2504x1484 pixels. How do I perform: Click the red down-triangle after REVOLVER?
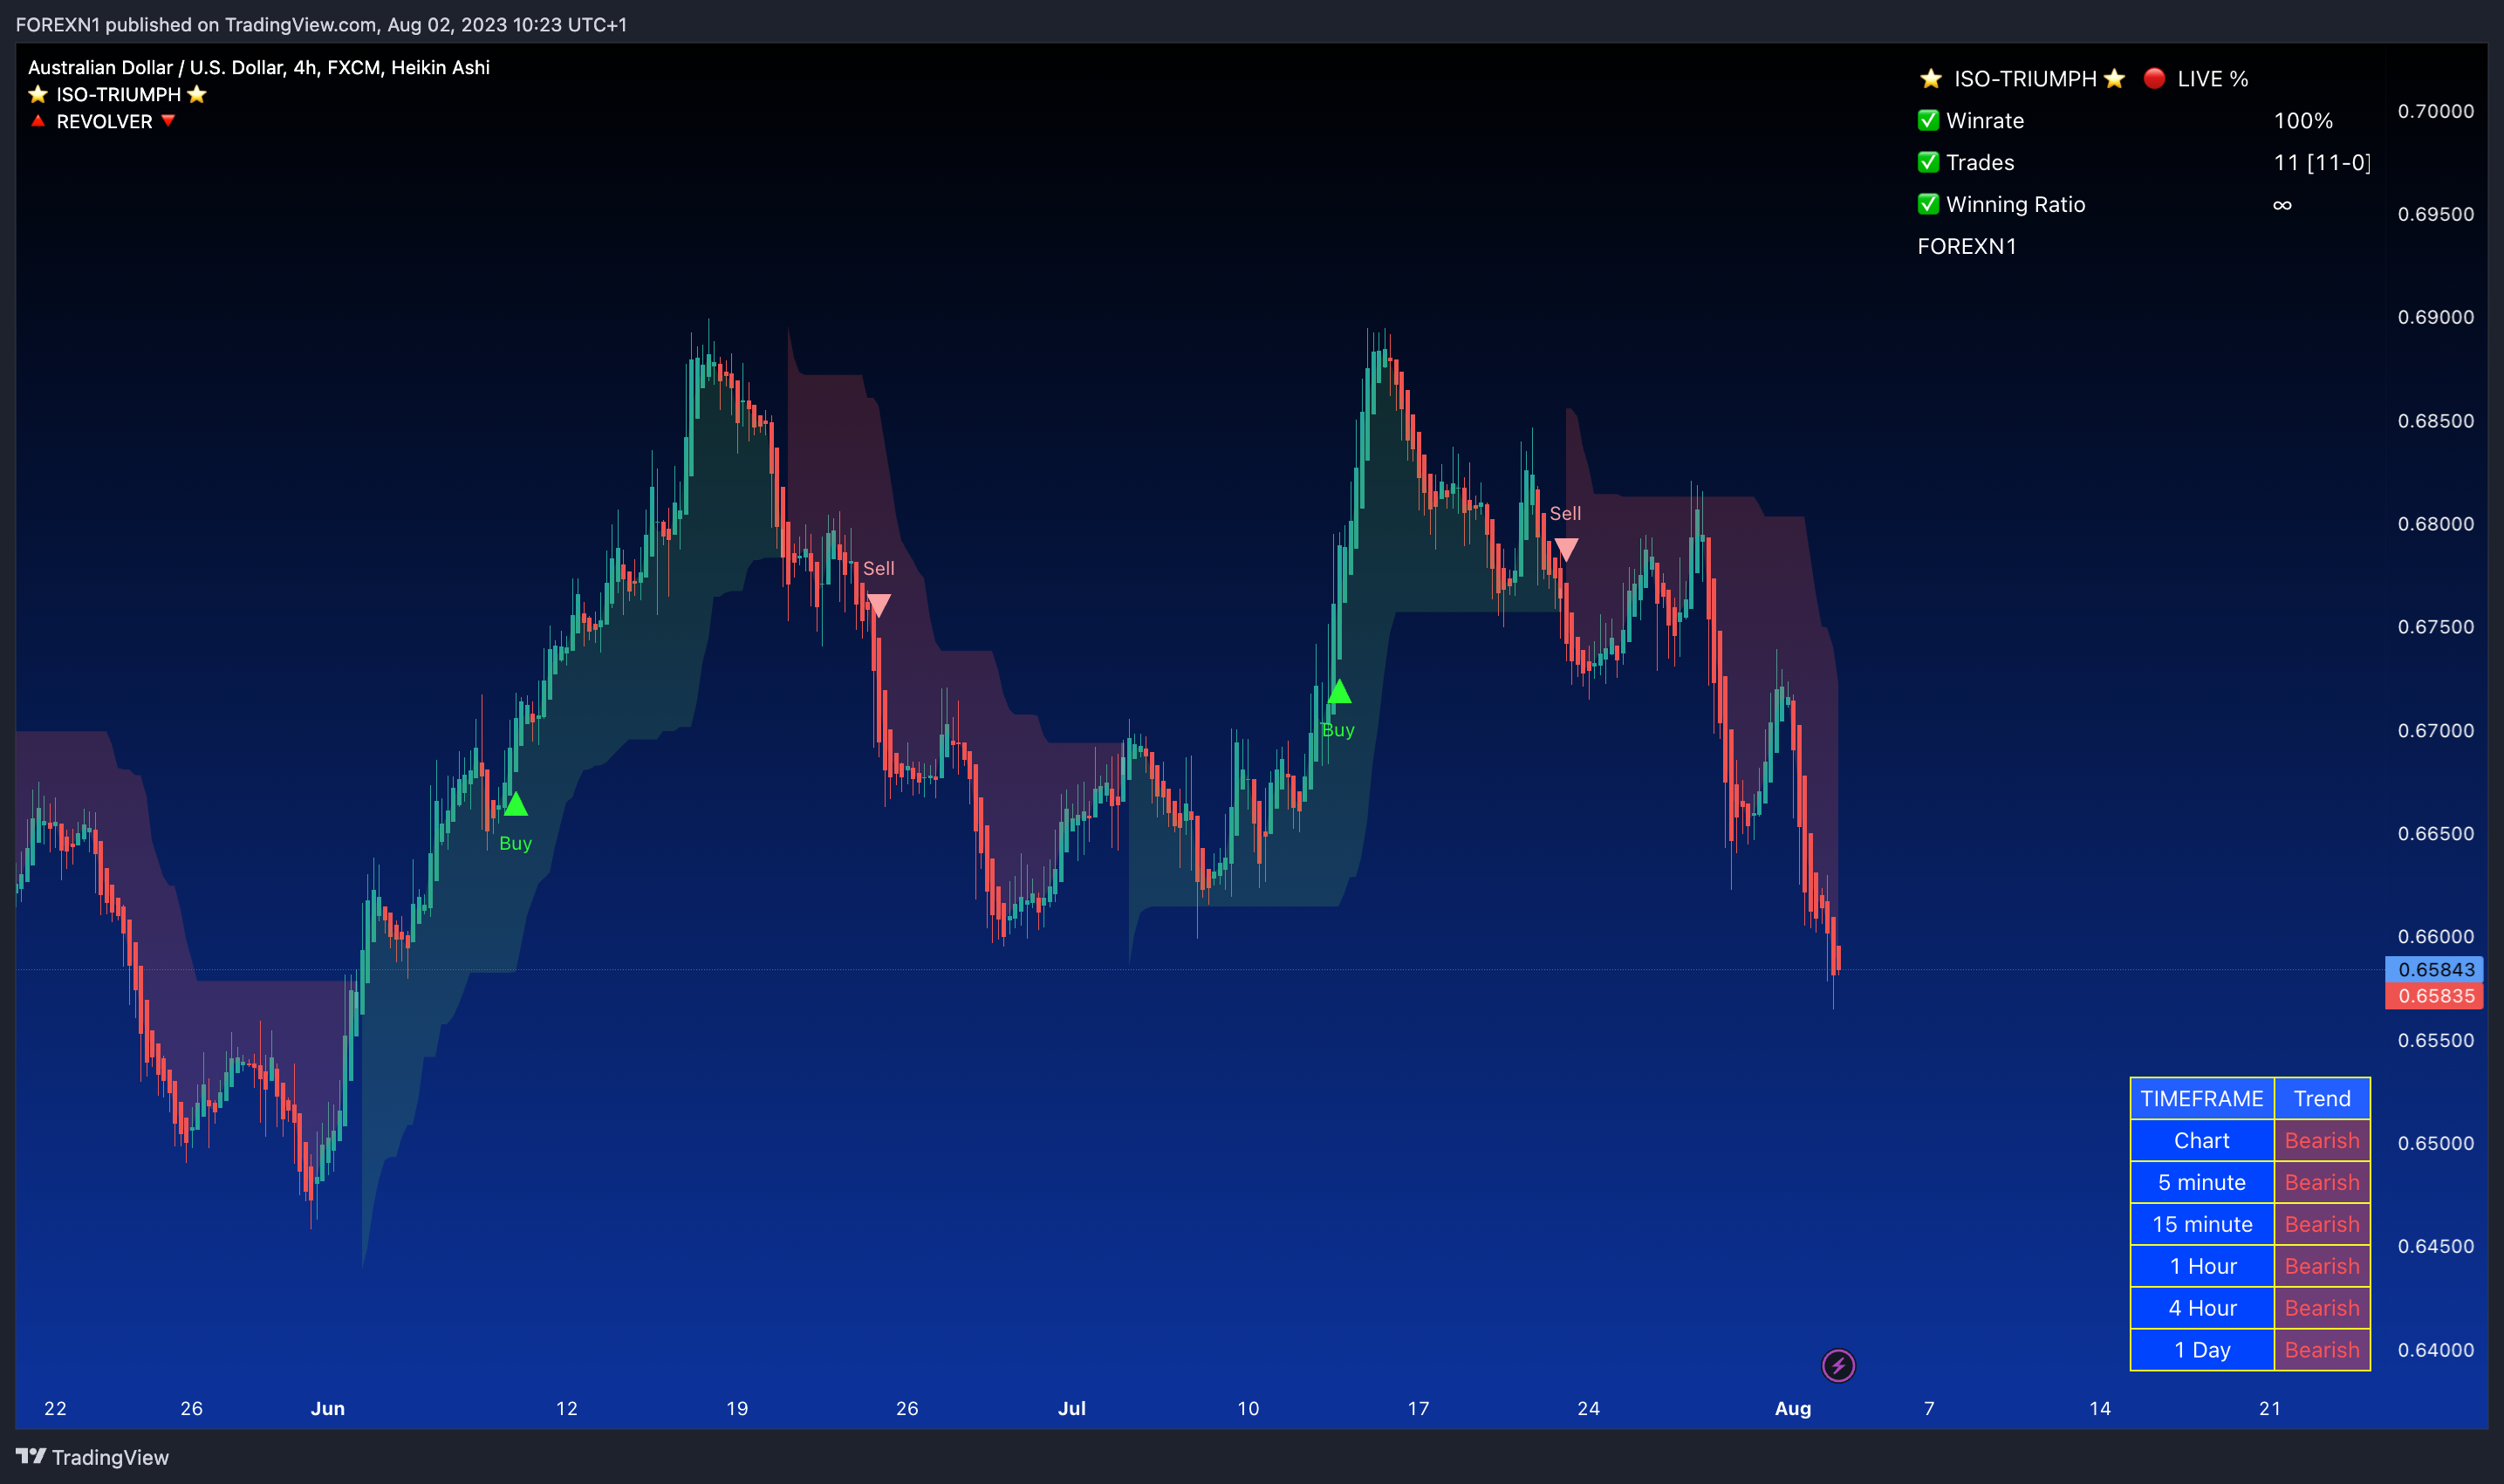[x=168, y=121]
